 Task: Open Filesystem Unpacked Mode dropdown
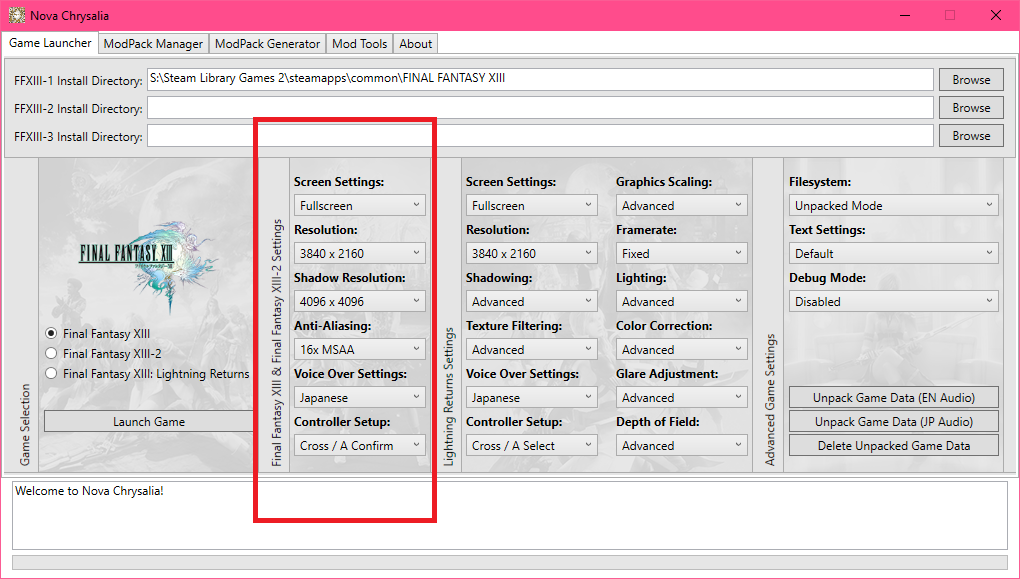point(894,206)
